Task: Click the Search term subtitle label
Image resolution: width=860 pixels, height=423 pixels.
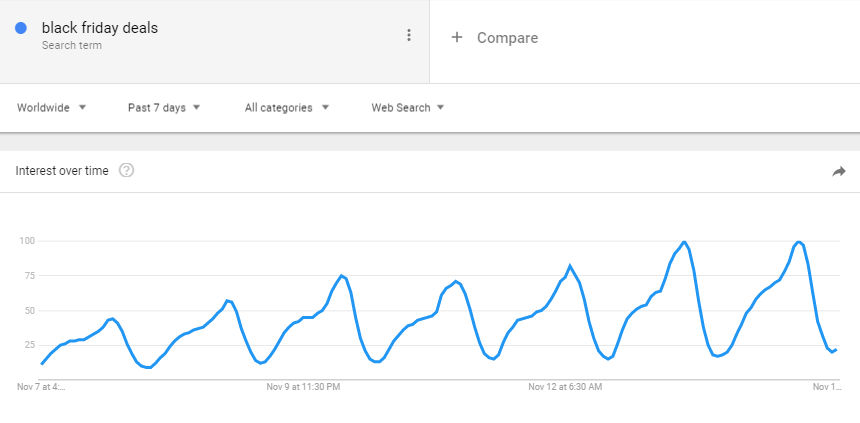Action: (x=71, y=46)
